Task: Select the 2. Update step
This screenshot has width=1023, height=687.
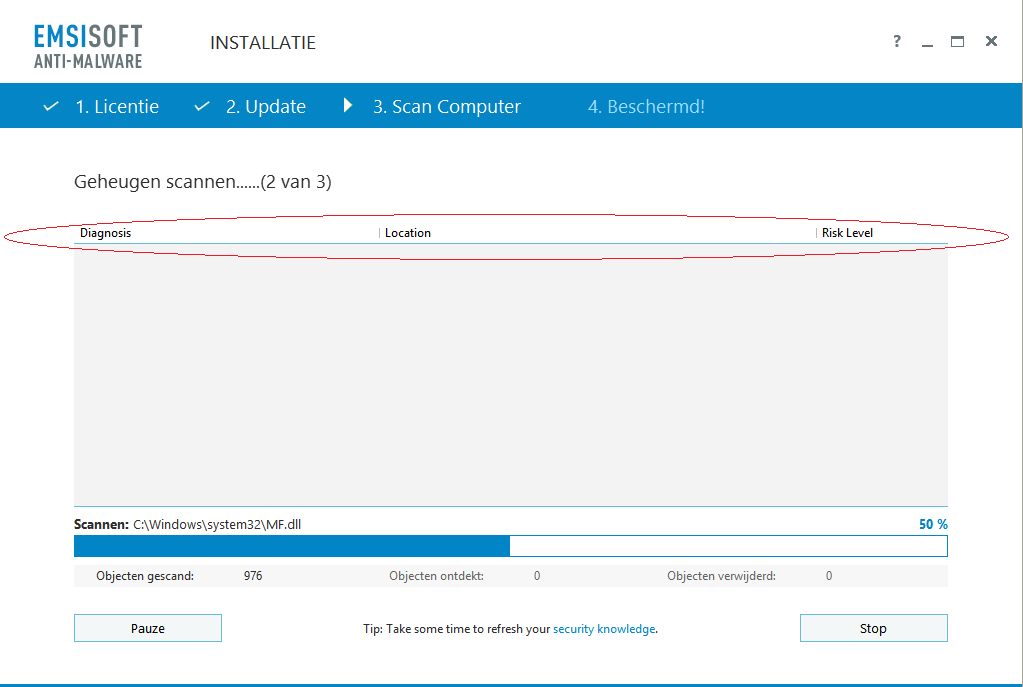Action: tap(266, 106)
